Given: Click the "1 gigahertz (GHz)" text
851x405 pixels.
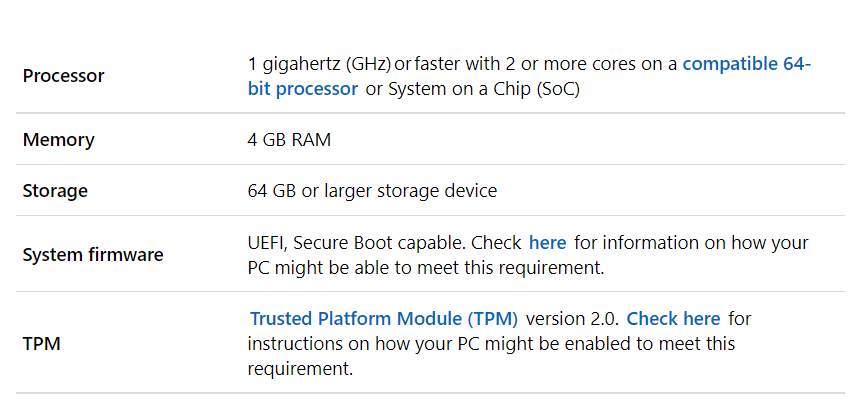Looking at the screenshot, I should pos(320,64).
